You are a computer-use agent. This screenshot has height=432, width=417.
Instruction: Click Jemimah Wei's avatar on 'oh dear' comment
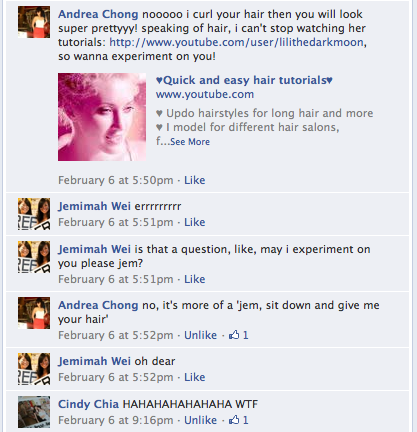(34, 369)
